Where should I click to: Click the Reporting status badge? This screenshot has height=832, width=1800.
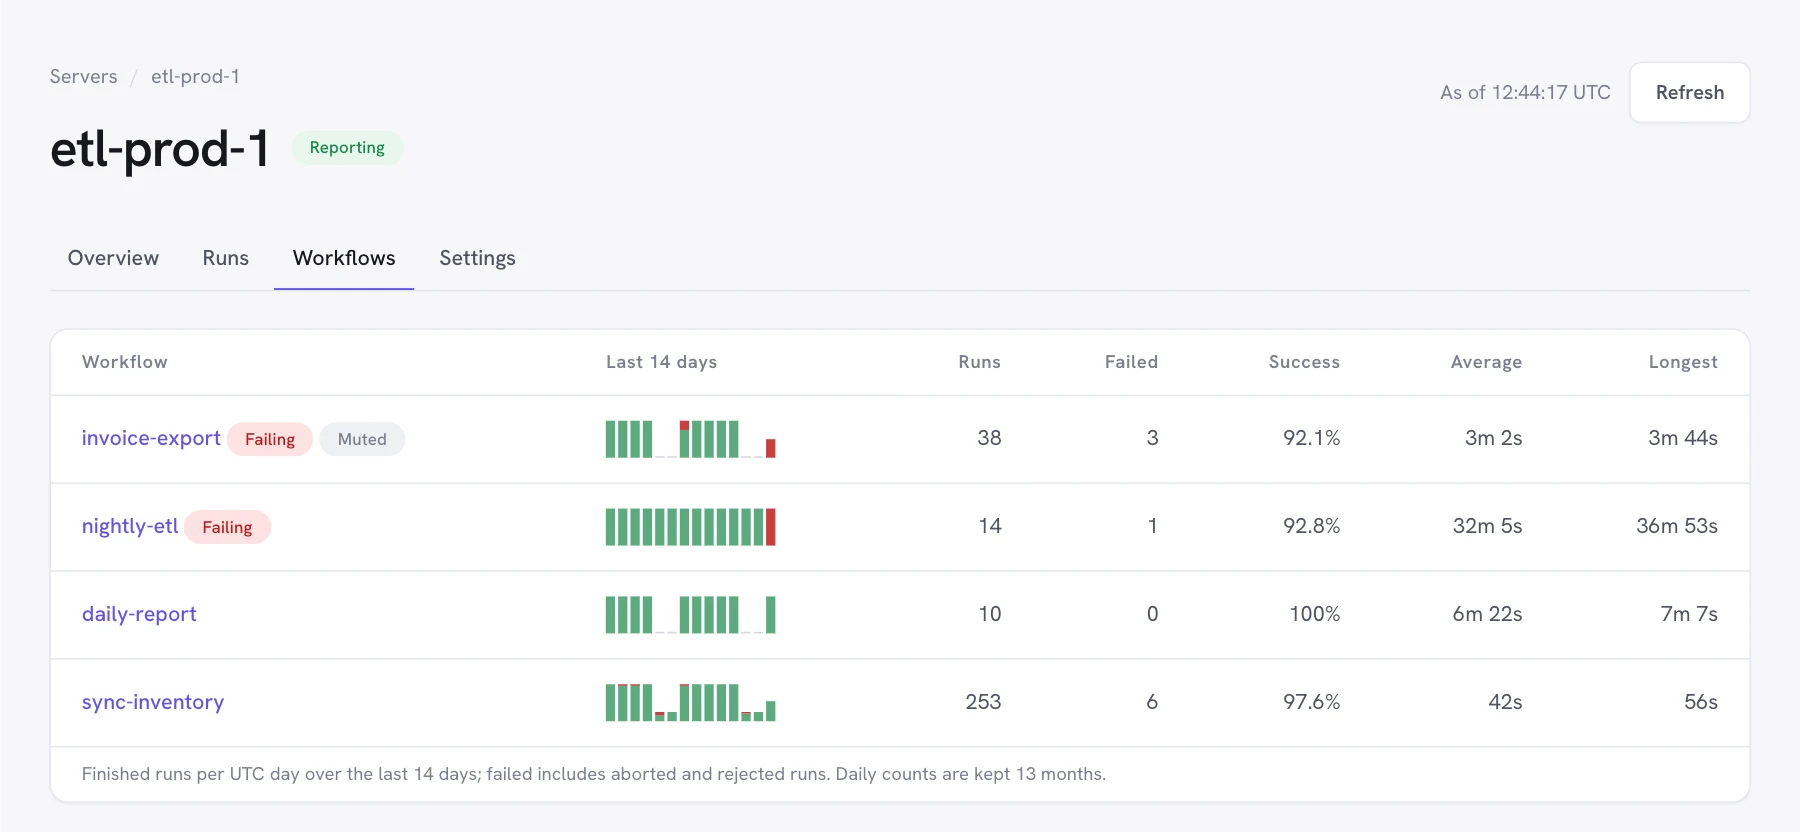point(347,147)
